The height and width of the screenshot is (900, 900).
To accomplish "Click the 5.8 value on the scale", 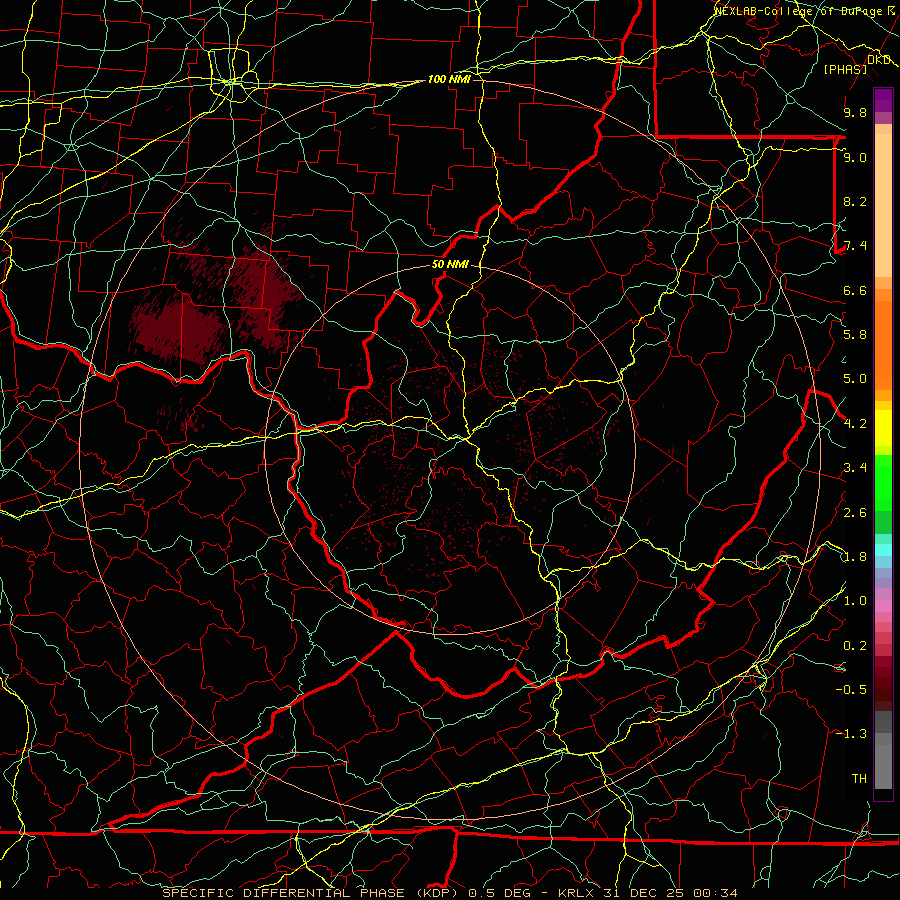I will (x=855, y=334).
